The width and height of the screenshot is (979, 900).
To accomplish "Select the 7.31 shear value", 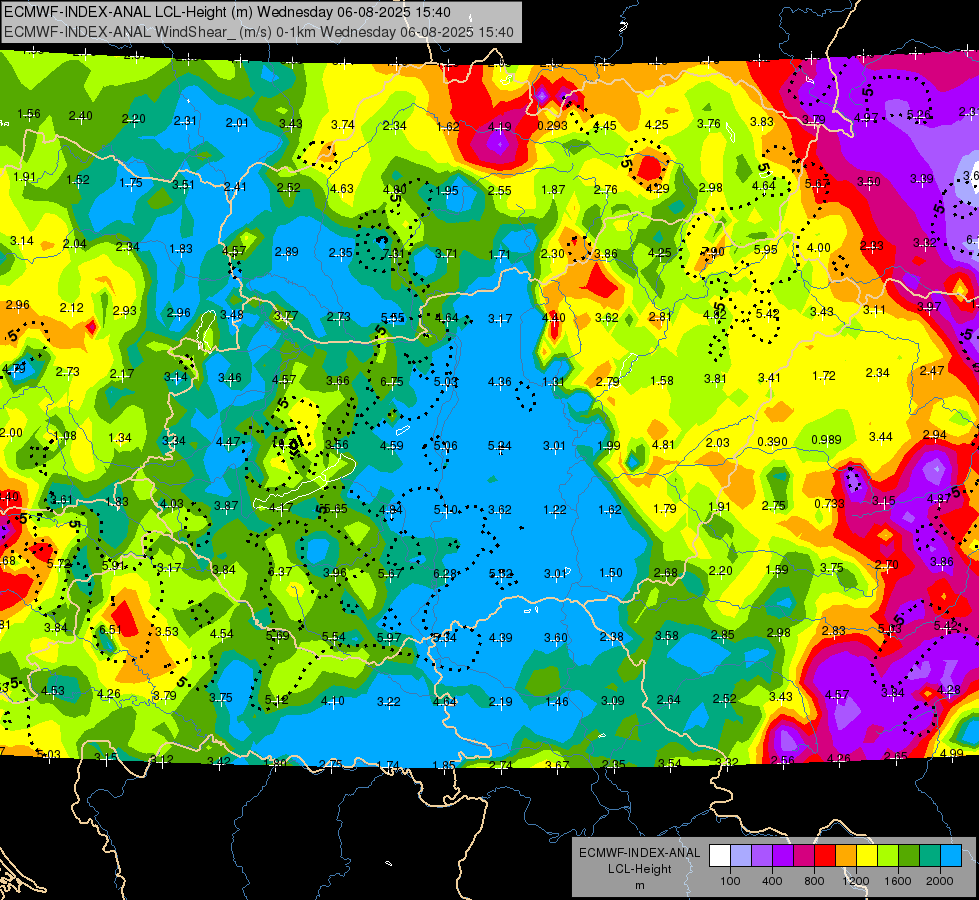I will click(393, 254).
